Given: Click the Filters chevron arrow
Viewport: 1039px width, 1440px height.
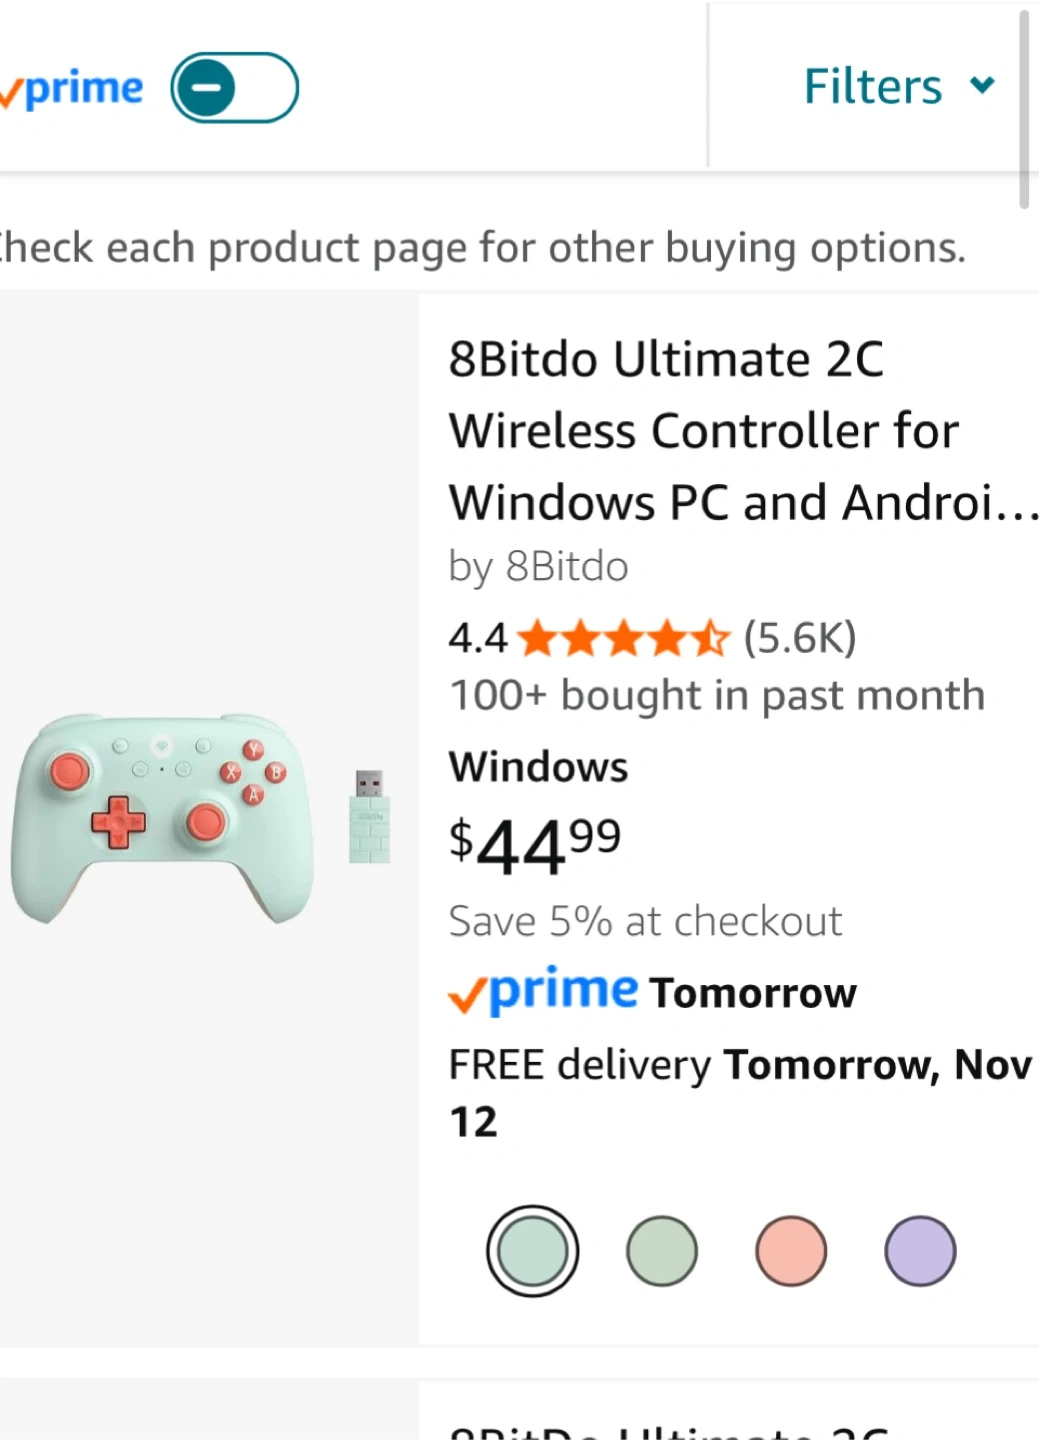Looking at the screenshot, I should (x=982, y=86).
